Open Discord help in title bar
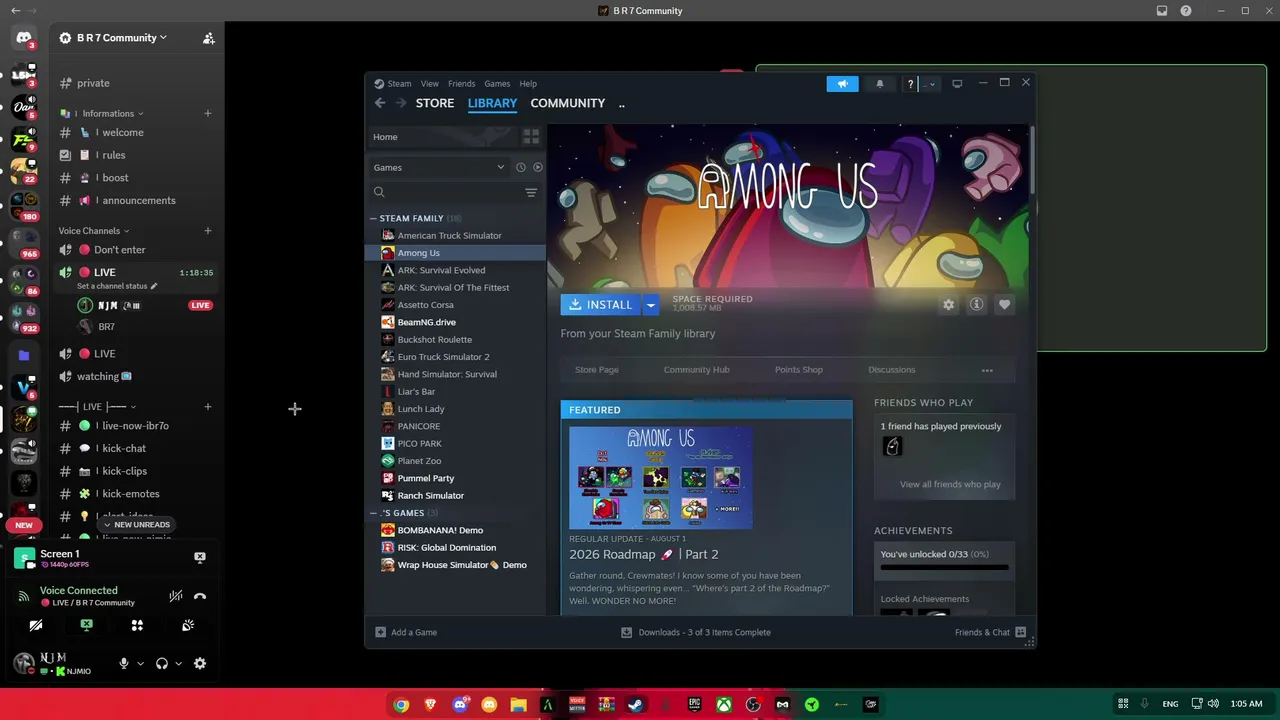The height and width of the screenshot is (720, 1280). tap(1186, 11)
